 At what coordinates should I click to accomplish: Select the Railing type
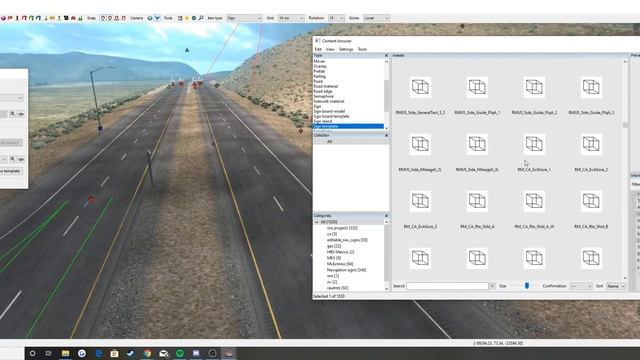coord(319,76)
